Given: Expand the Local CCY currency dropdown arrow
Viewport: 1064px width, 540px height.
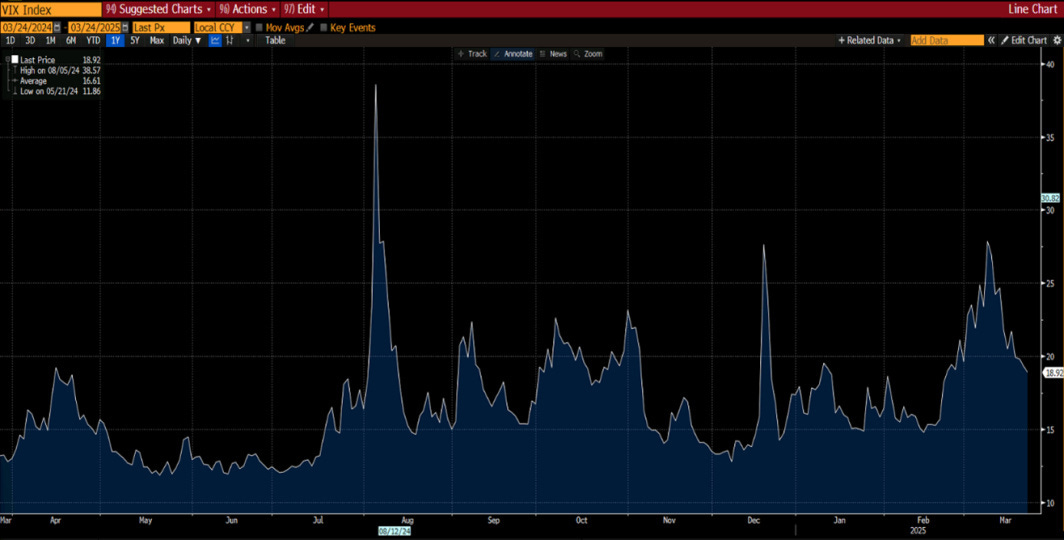Looking at the screenshot, I should tap(246, 28).
